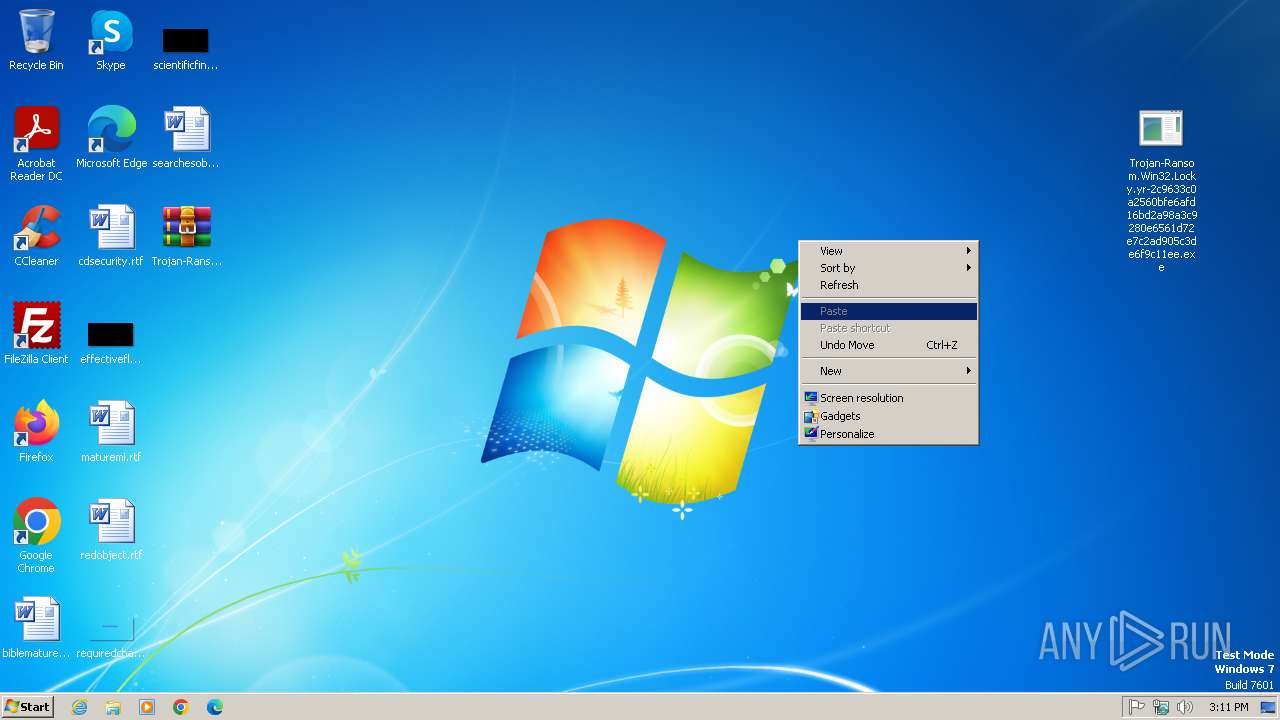Click the 3:11 PM taskbar clock
This screenshot has width=1280, height=720.
[x=1228, y=707]
